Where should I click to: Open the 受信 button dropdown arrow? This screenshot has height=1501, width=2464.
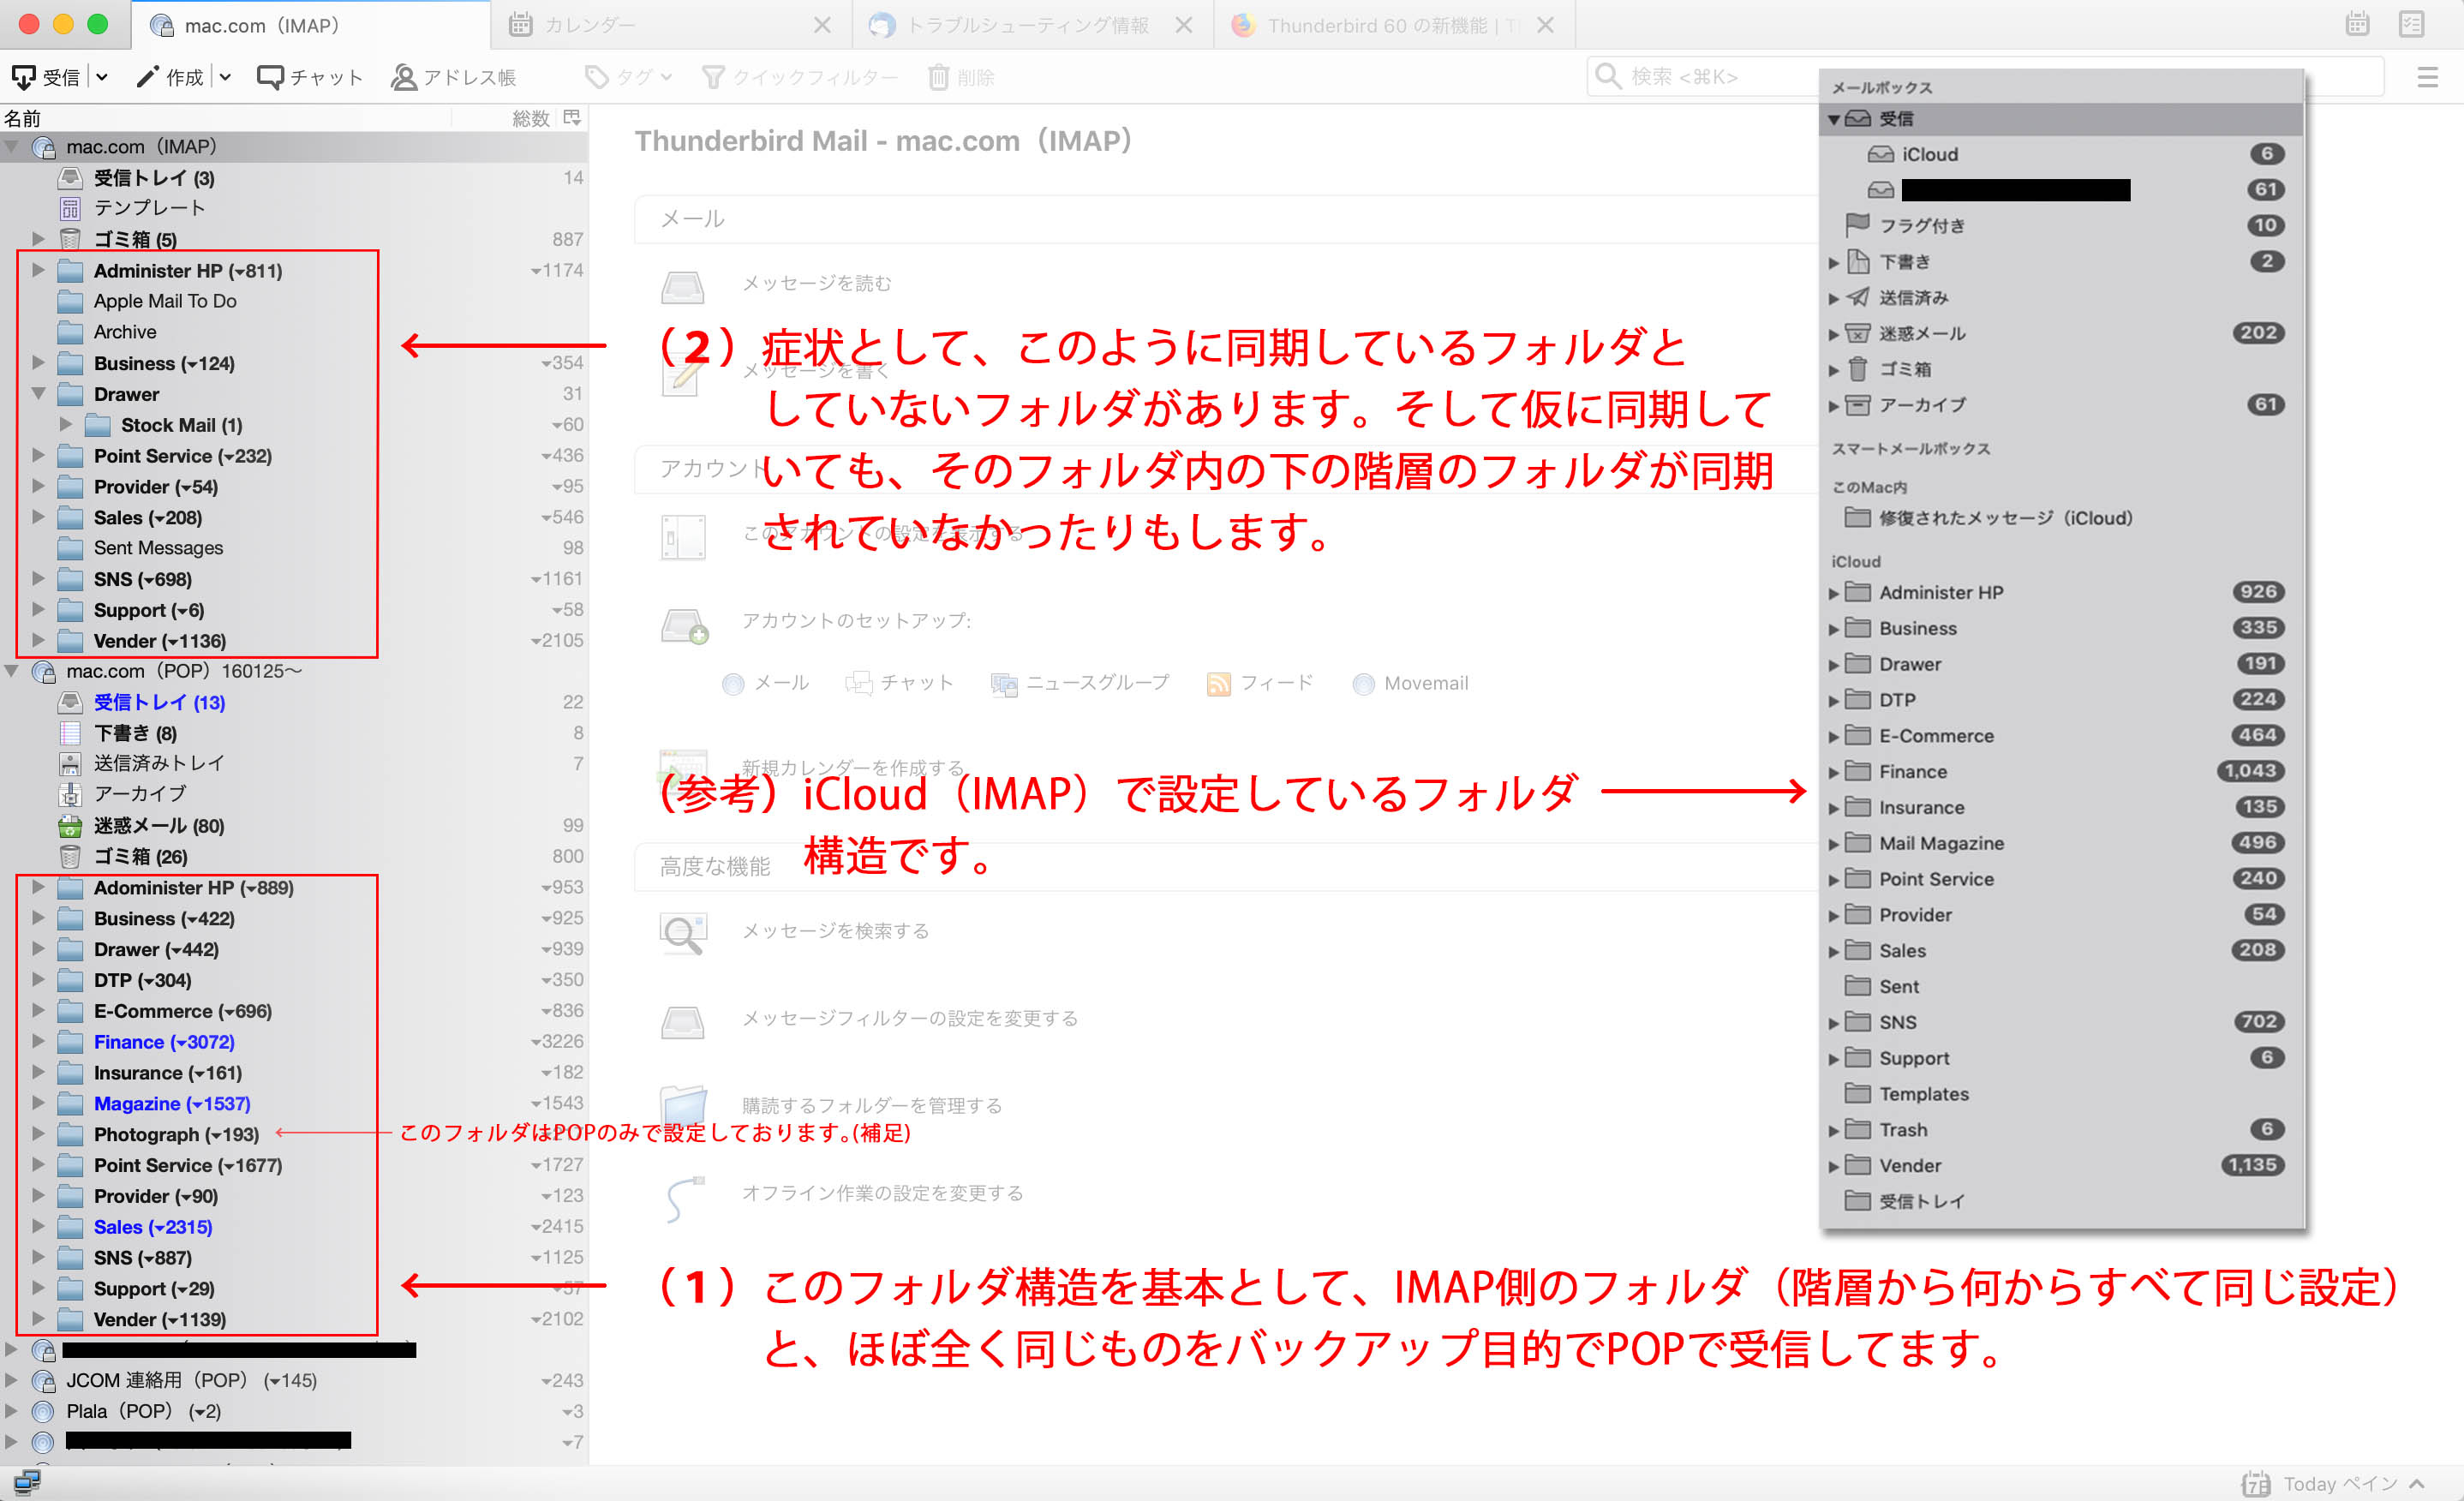pyautogui.click(x=102, y=77)
